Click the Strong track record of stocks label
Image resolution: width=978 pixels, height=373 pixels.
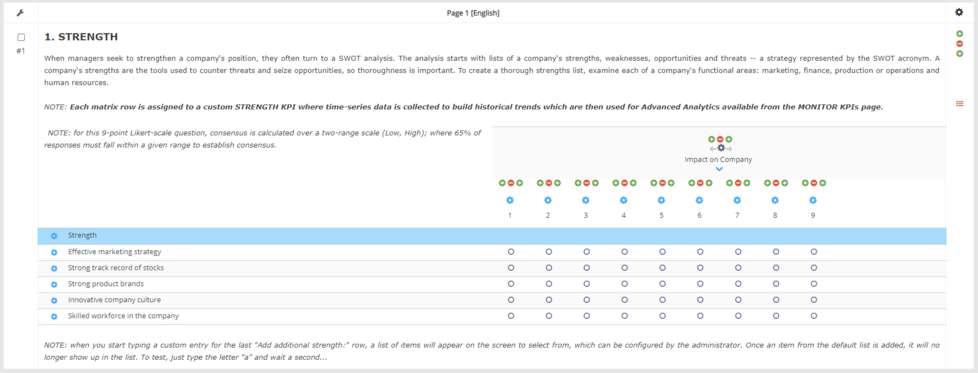point(116,268)
